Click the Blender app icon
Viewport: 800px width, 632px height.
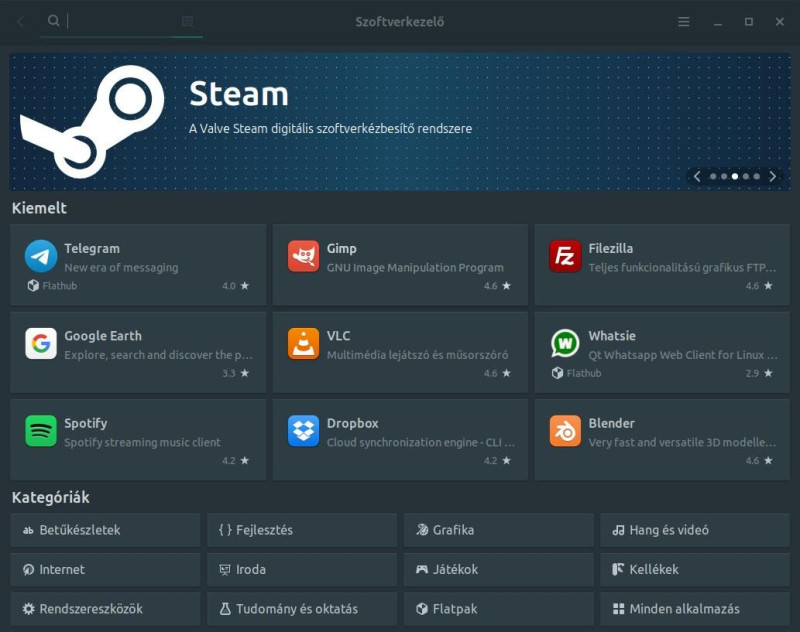pyautogui.click(x=565, y=431)
